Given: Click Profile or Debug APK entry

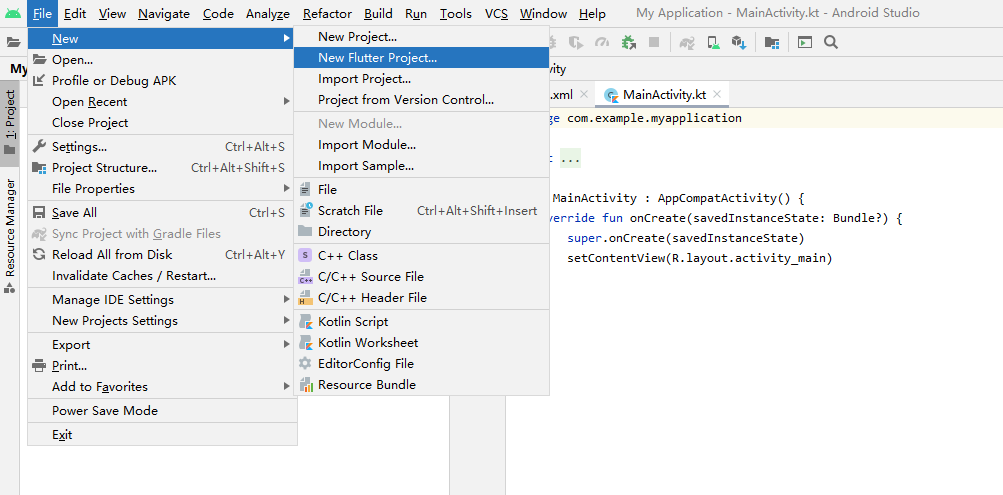Looking at the screenshot, I should click(162, 81).
